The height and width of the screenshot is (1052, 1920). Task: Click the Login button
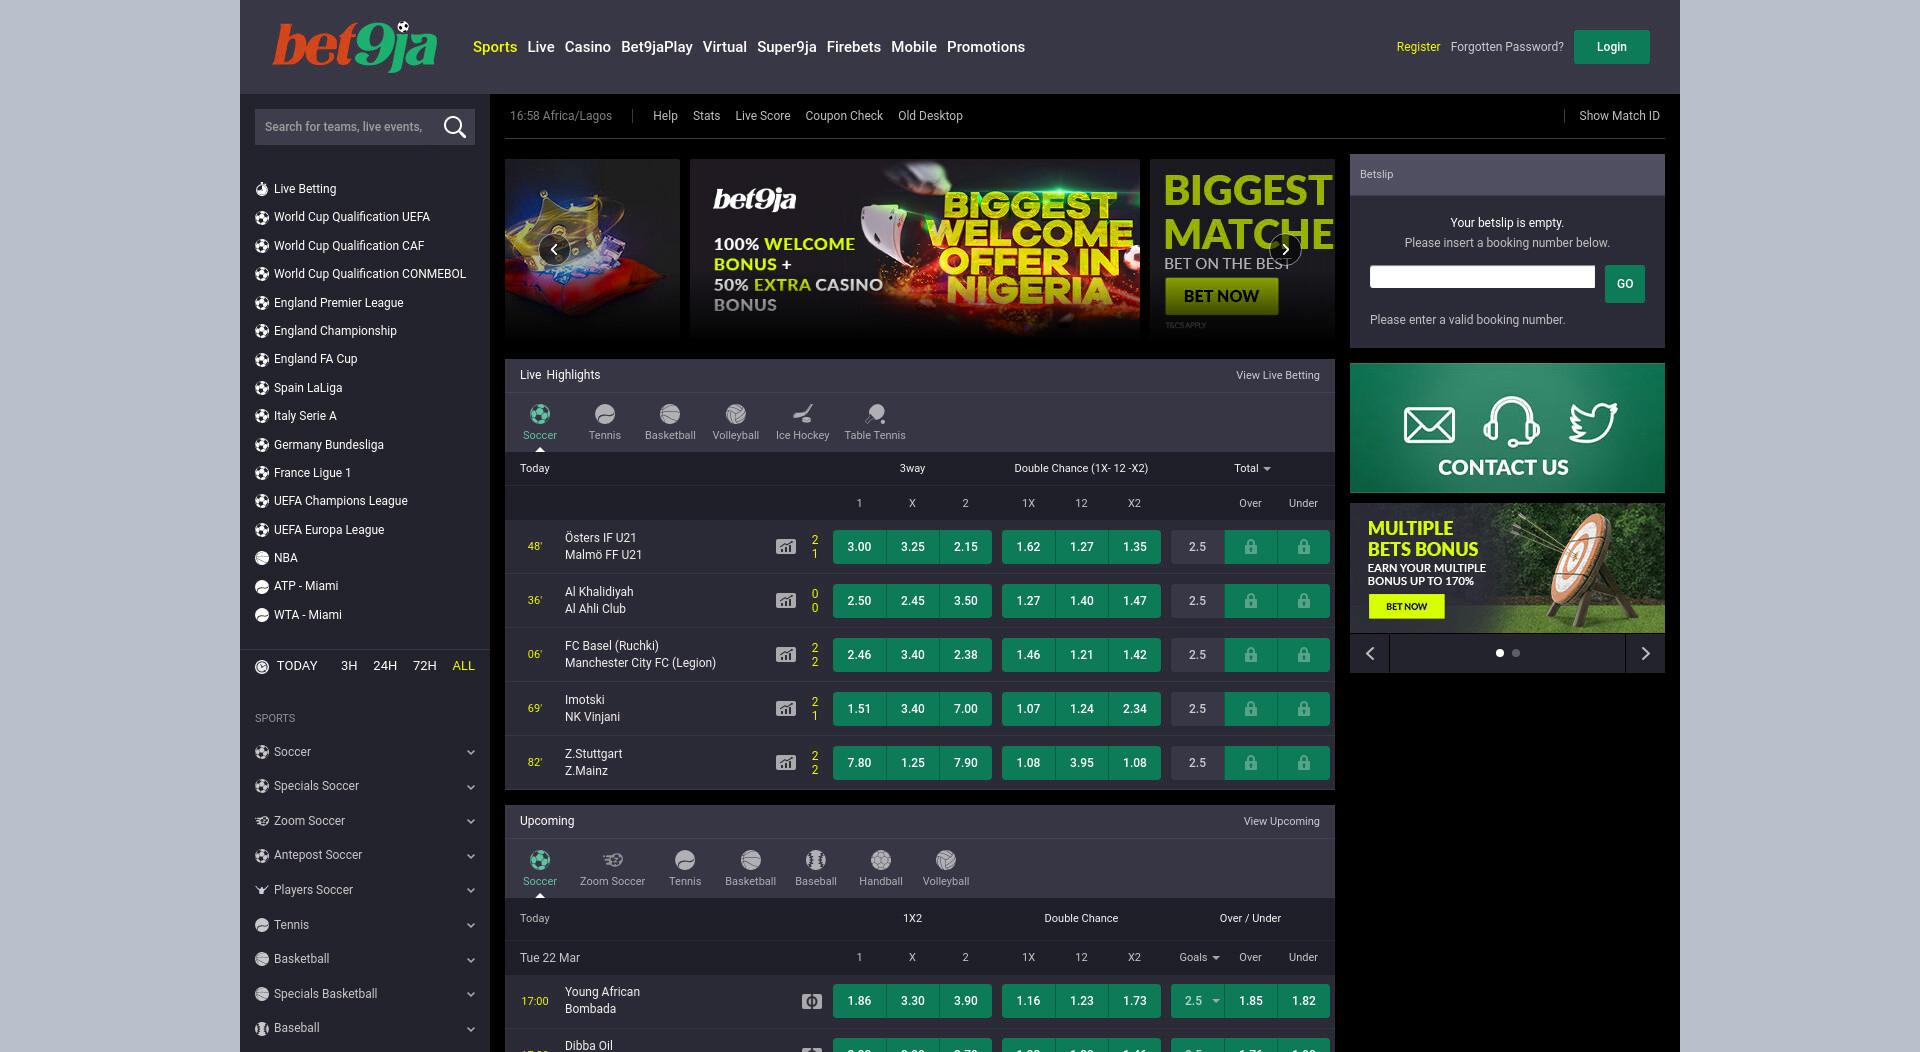click(1612, 47)
